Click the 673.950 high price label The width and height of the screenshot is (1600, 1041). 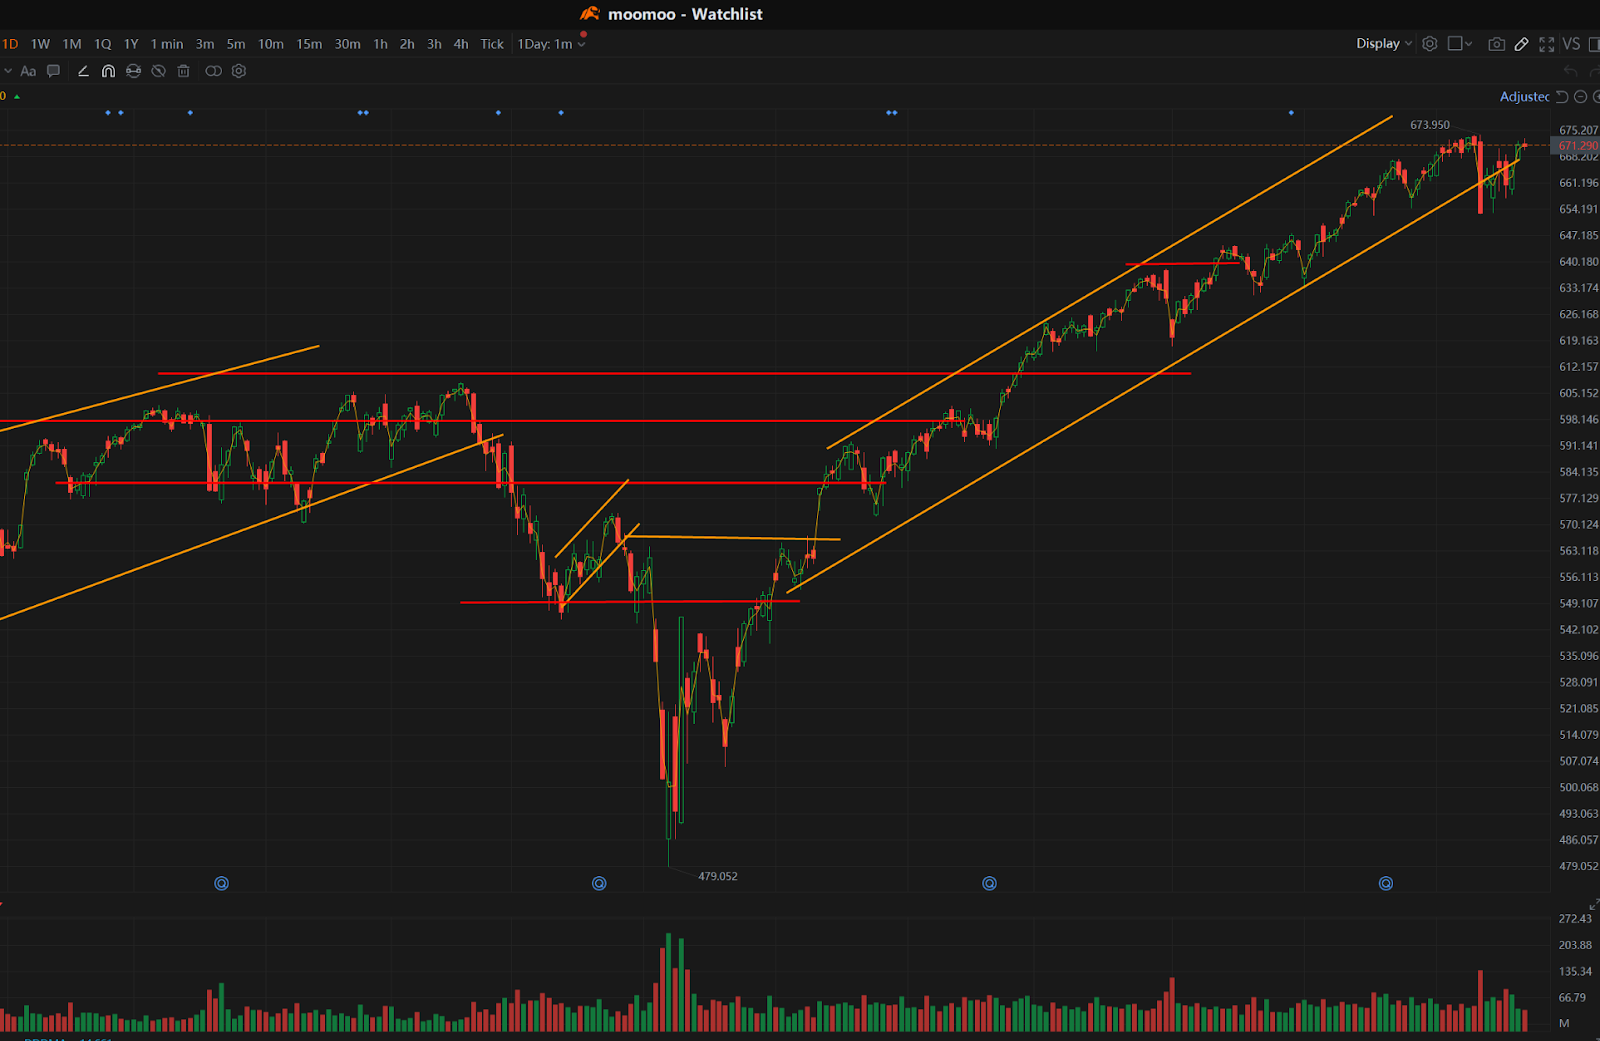click(1429, 125)
